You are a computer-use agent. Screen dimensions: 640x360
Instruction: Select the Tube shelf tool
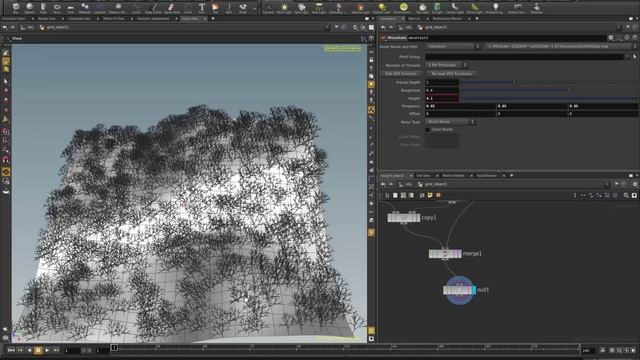click(x=43, y=8)
